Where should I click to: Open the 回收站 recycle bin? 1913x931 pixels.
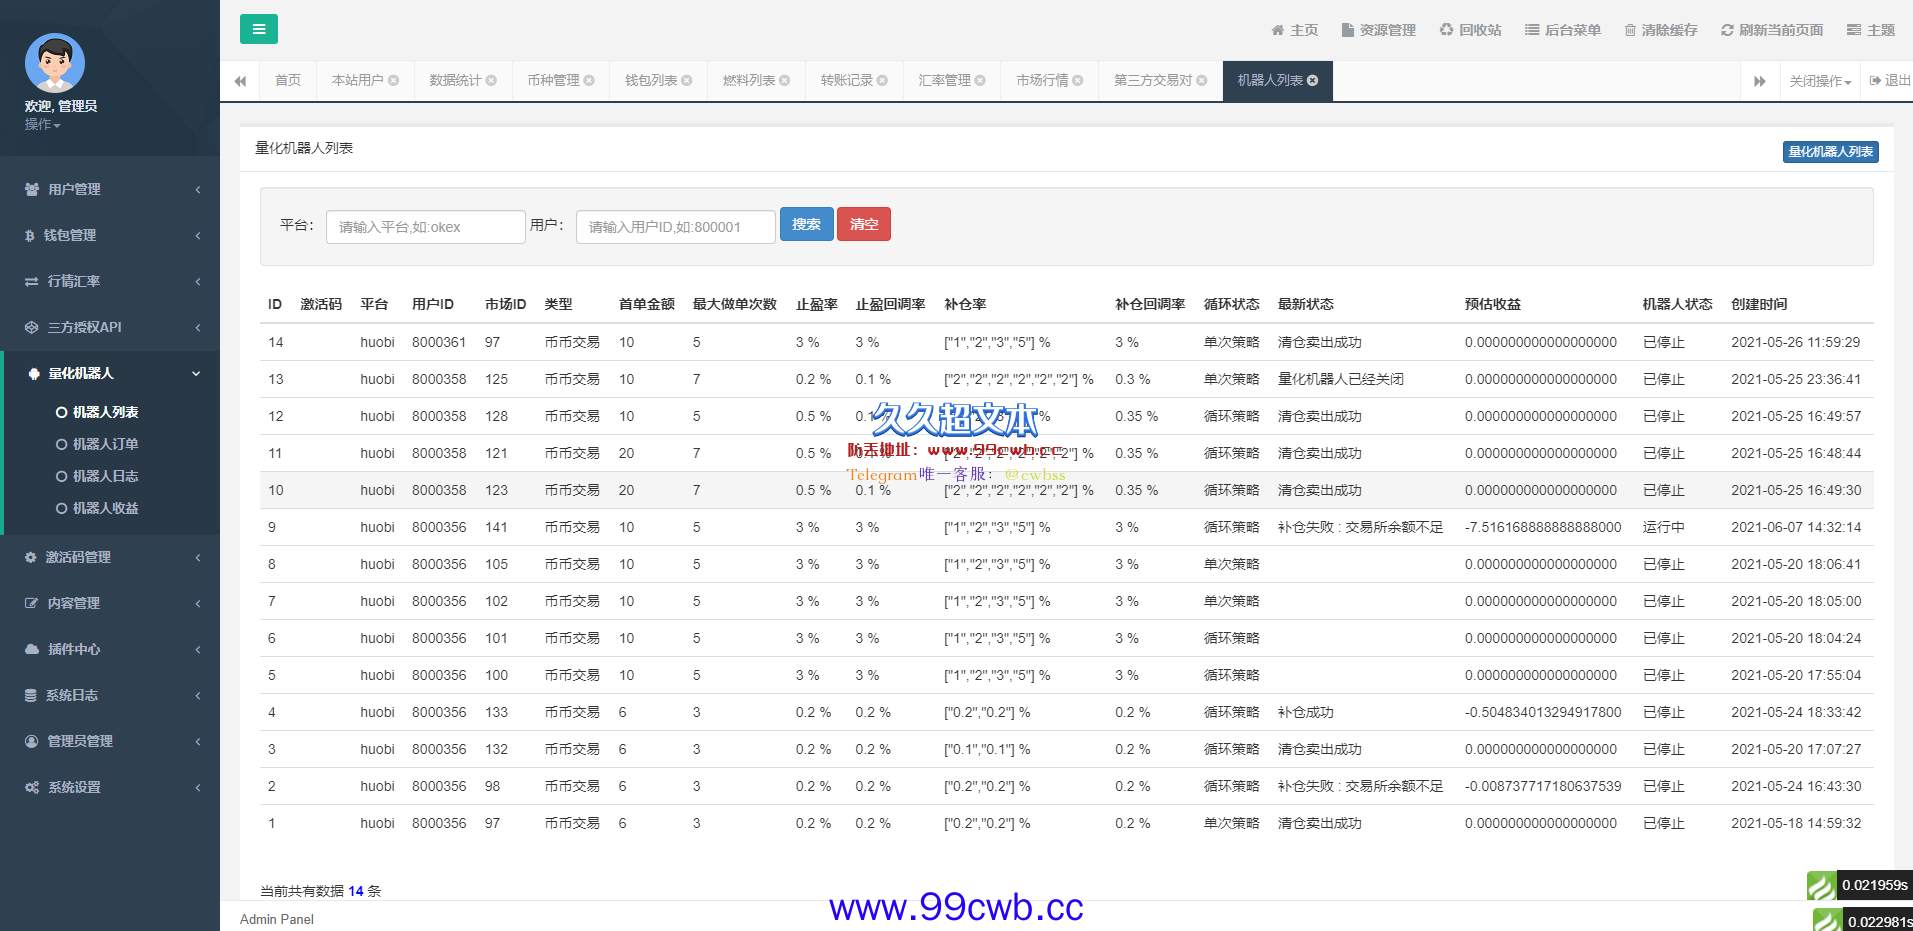point(1470,30)
